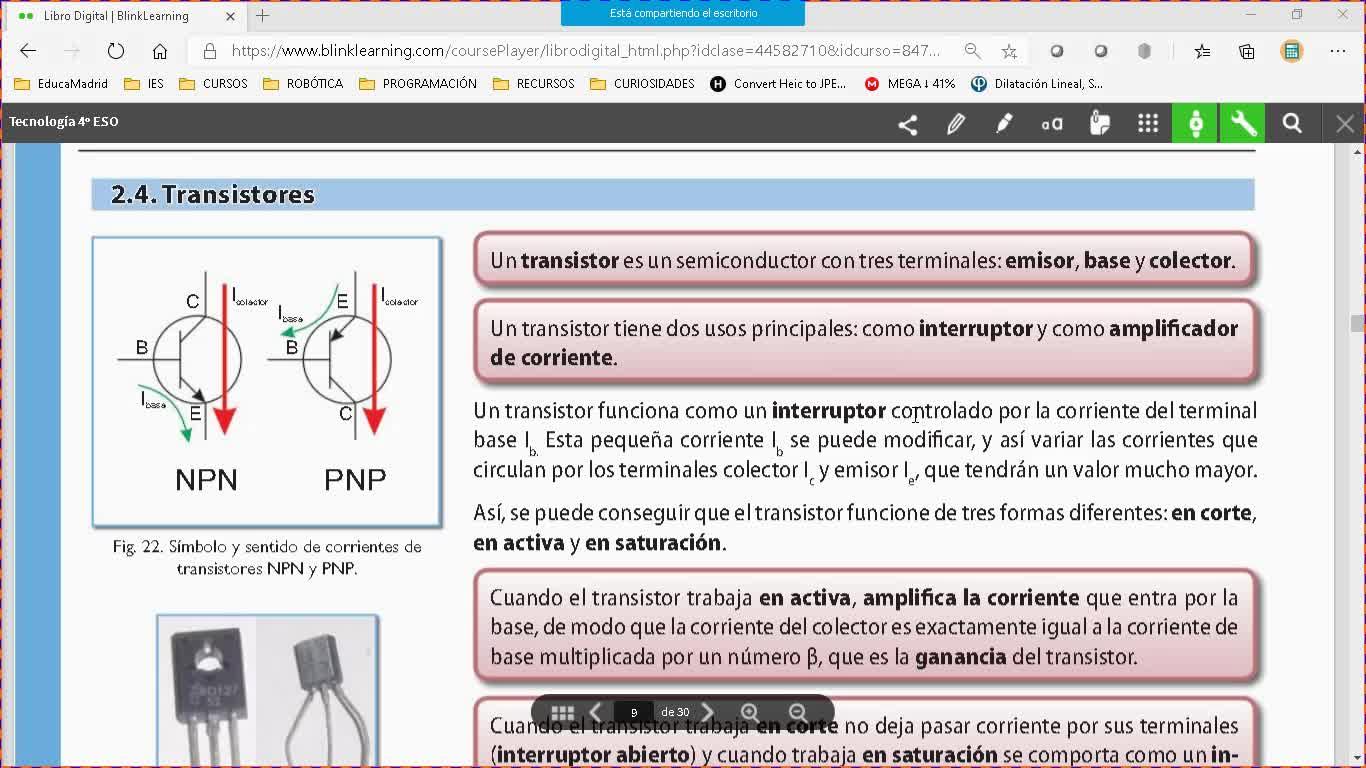
Task: Click the gray shield extension icon
Action: pos(1145,51)
